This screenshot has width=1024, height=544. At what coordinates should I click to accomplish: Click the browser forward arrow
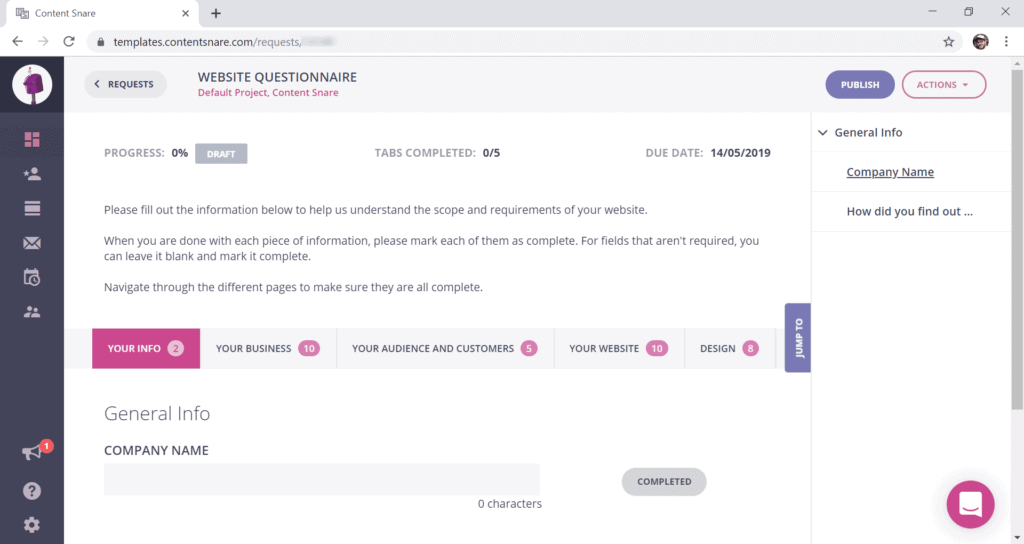pos(43,41)
